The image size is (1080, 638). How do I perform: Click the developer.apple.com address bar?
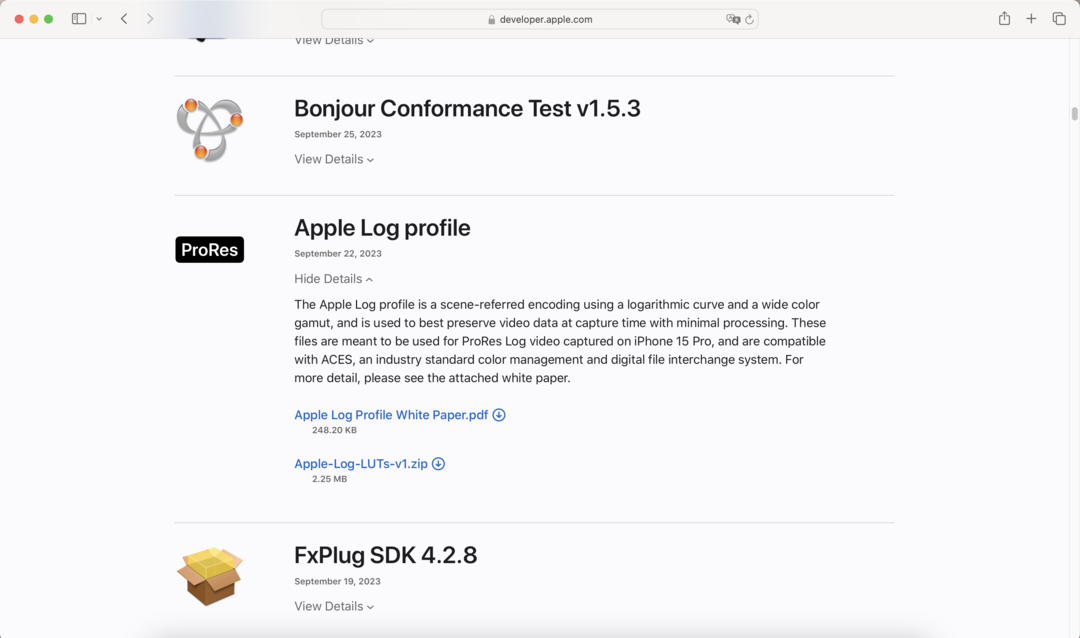coord(540,19)
